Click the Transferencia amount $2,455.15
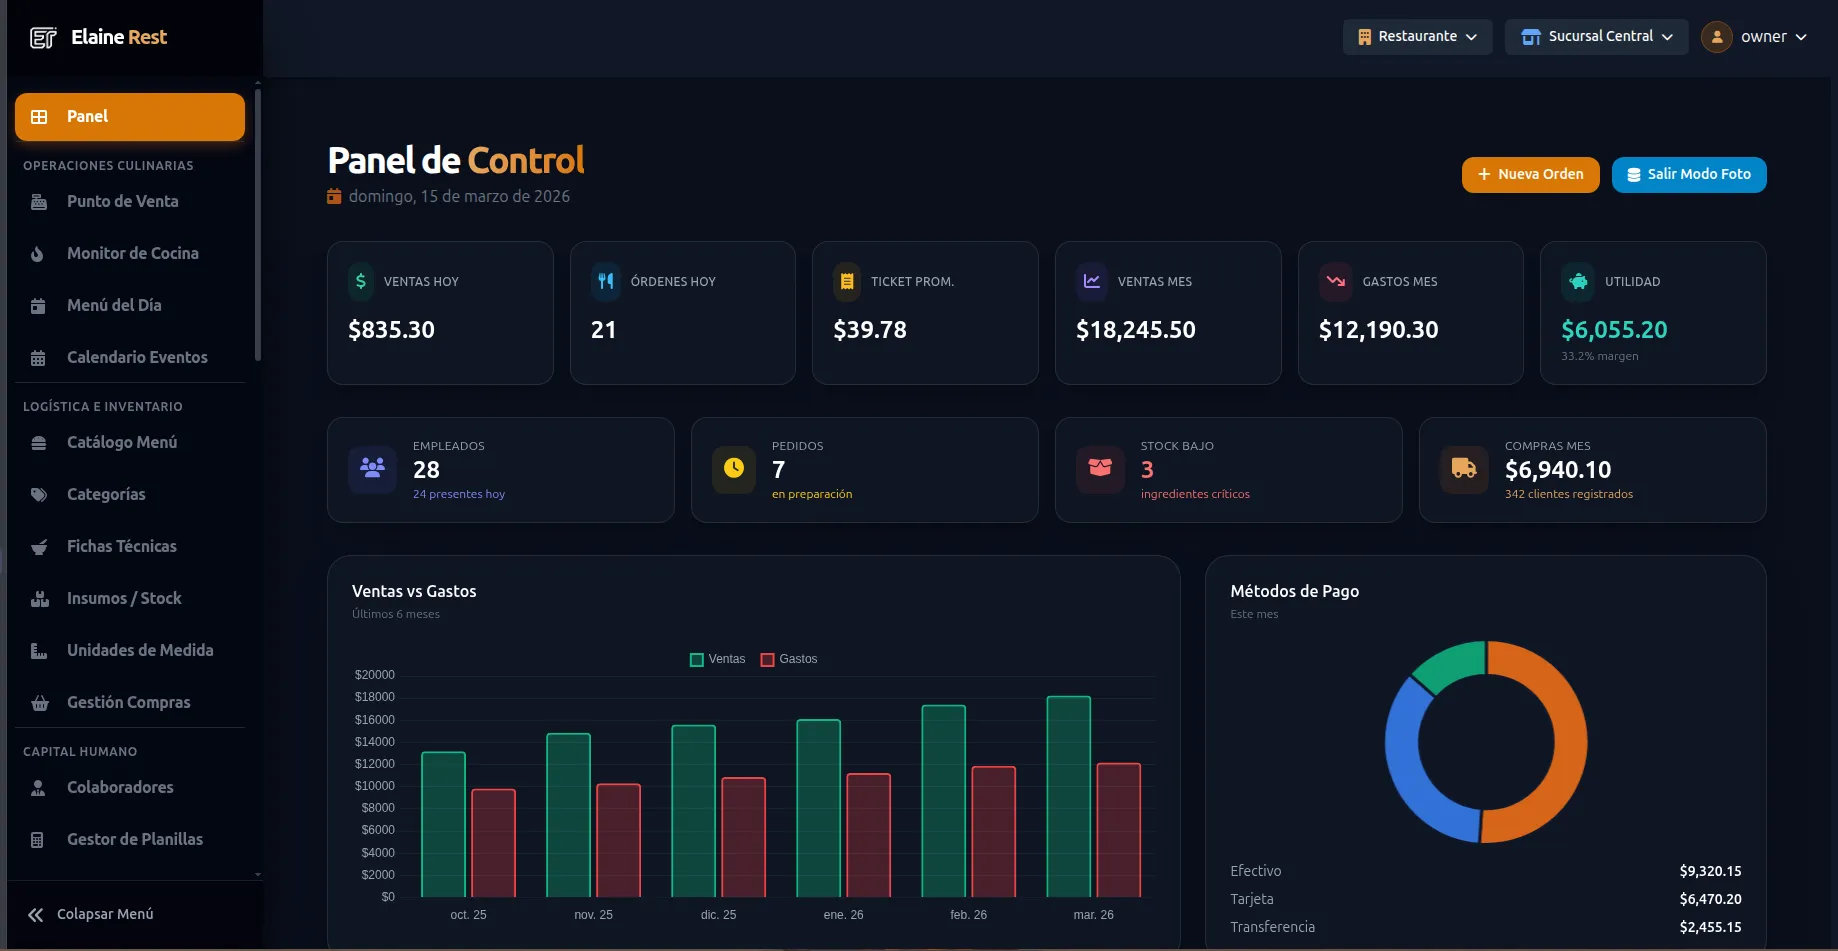 pos(1710,927)
